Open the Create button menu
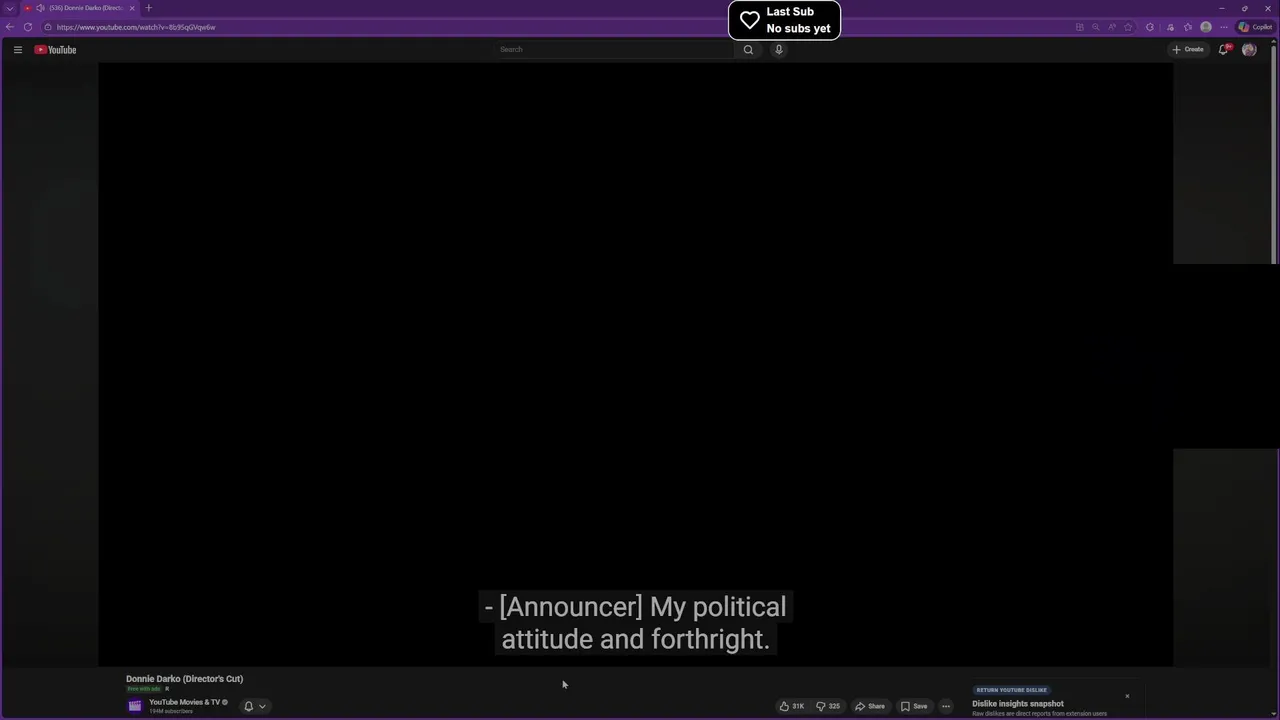This screenshot has width=1280, height=720. click(x=1189, y=49)
